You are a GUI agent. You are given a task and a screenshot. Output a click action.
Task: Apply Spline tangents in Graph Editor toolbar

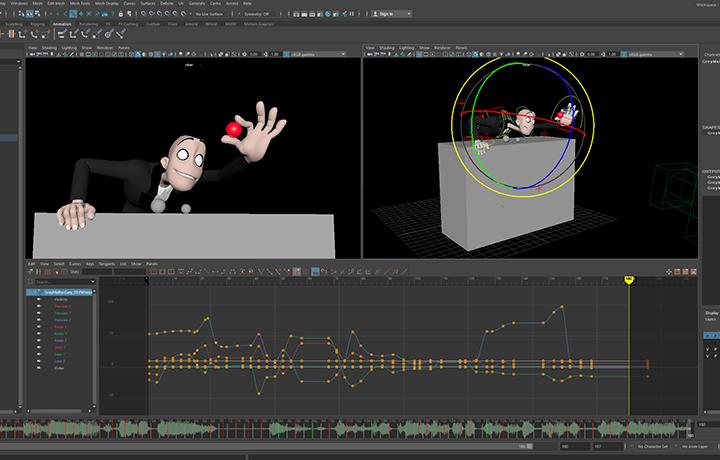(189, 272)
